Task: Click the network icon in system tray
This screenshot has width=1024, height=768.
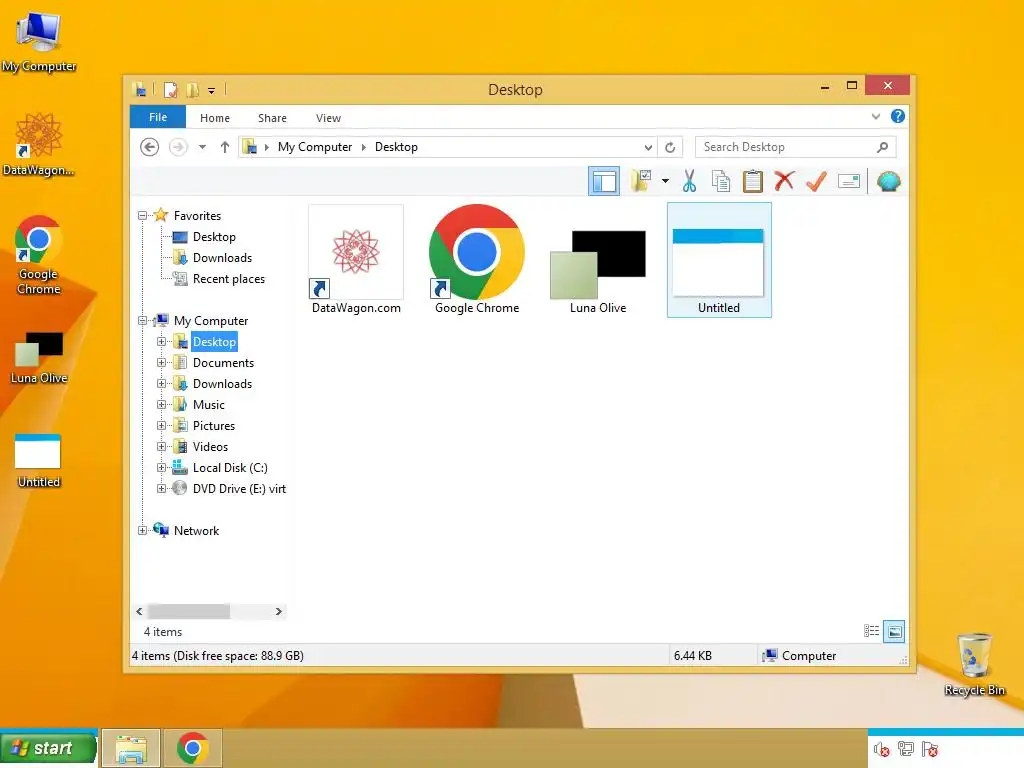Action: (x=906, y=749)
